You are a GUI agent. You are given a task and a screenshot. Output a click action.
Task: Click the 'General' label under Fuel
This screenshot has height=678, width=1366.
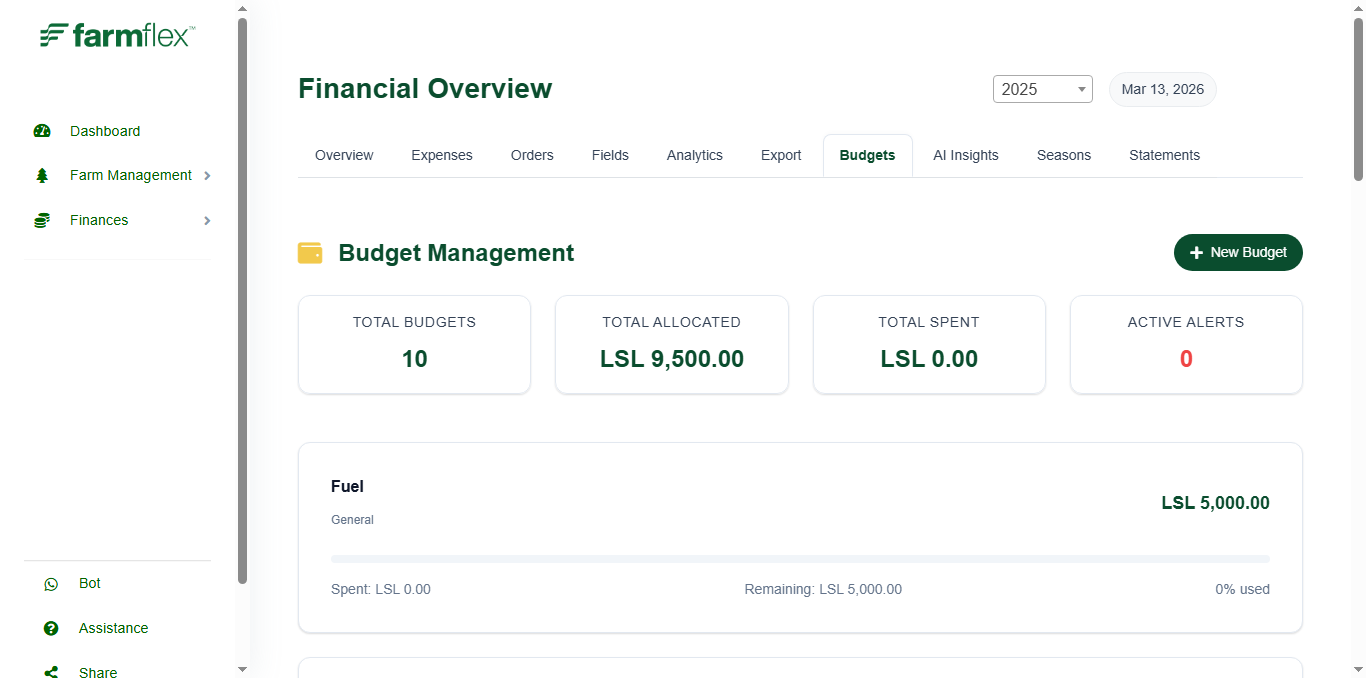point(352,520)
